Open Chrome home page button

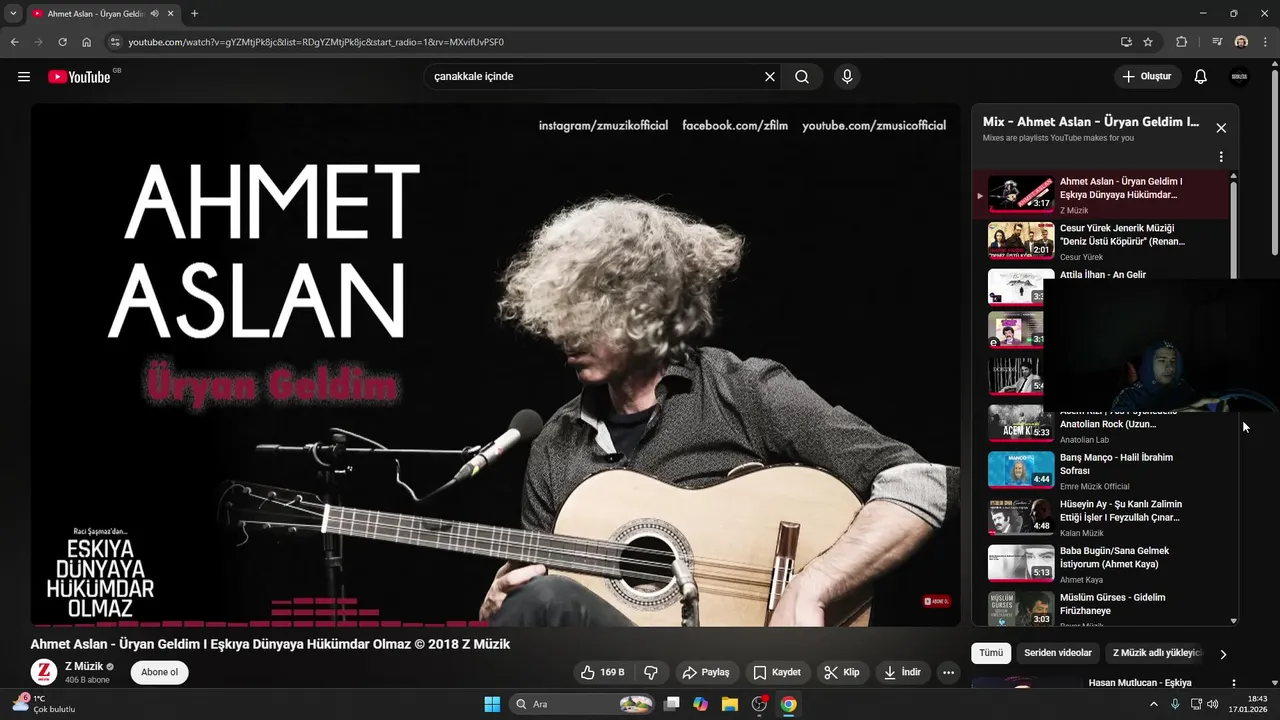coord(87,42)
